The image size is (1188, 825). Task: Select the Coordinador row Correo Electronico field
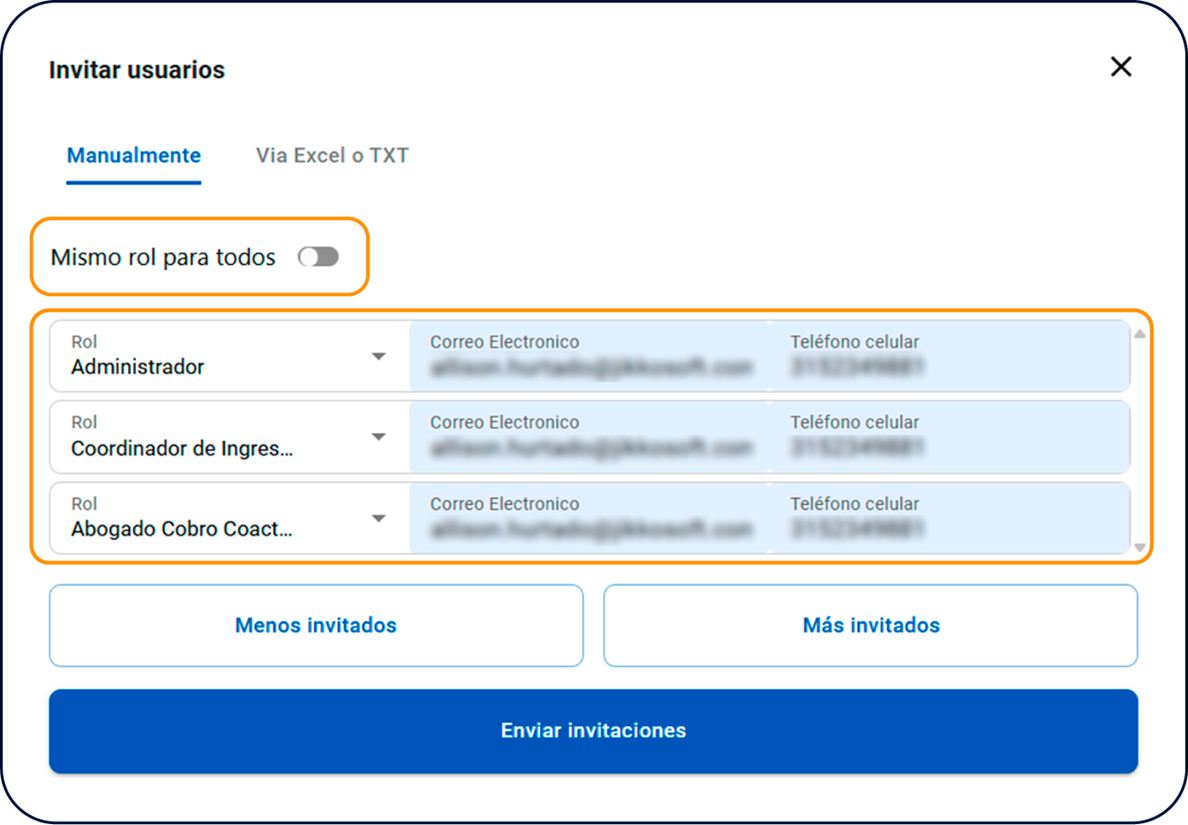pyautogui.click(x=590, y=439)
